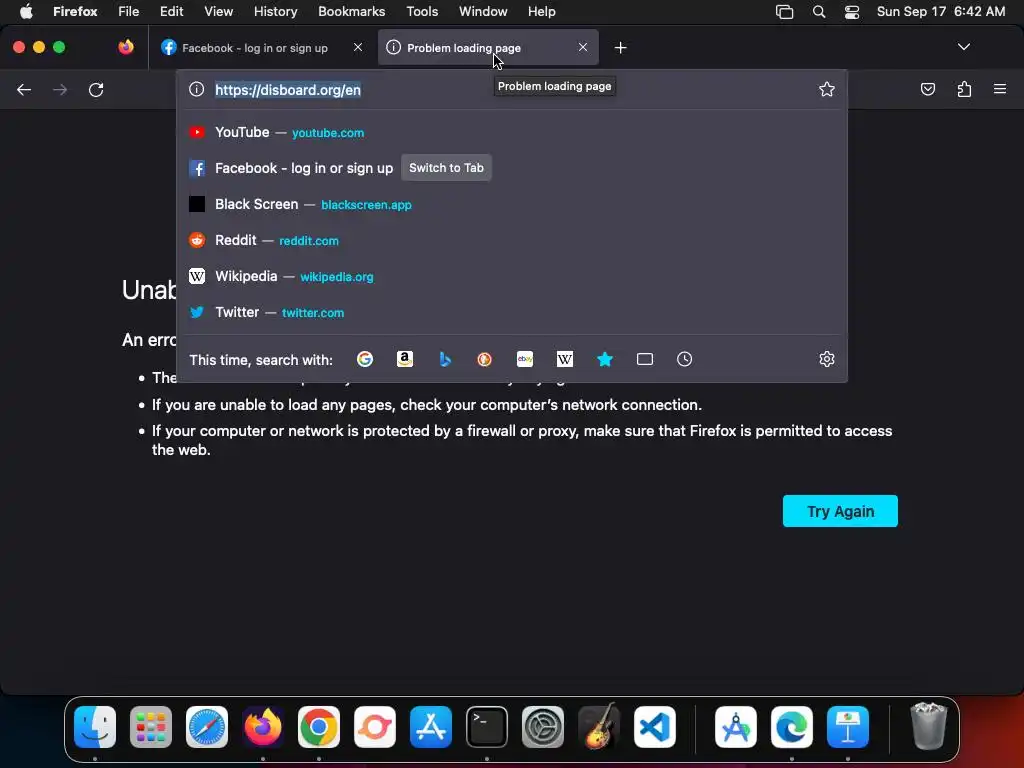Open the Save to Pocket button
The image size is (1024, 768).
click(927, 89)
